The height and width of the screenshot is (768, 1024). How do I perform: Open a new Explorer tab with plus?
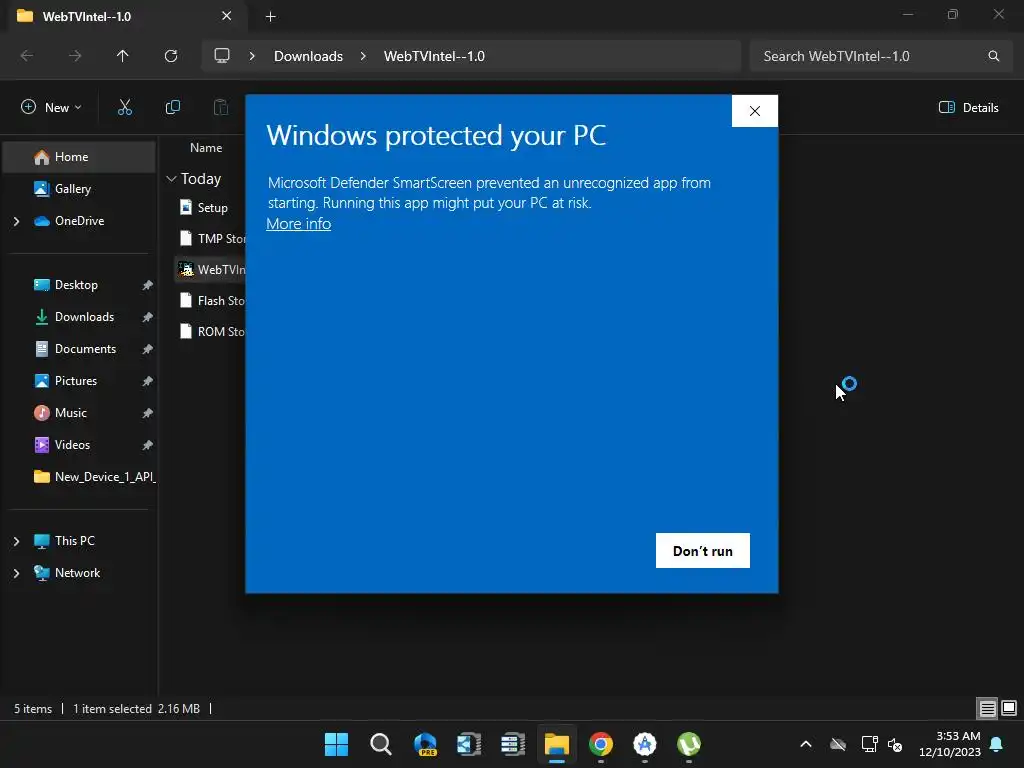click(x=270, y=16)
